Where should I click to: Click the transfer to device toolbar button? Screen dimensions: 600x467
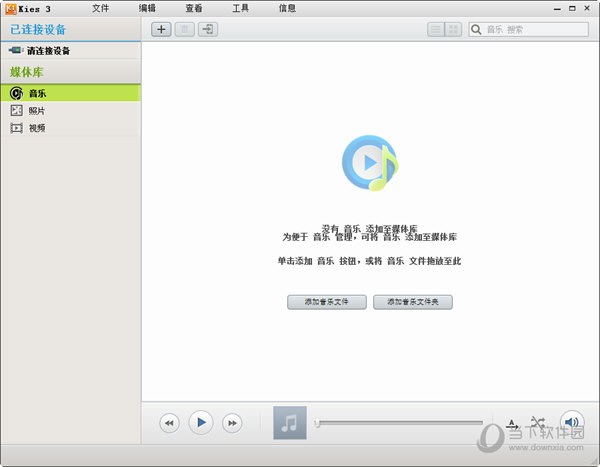[208, 29]
